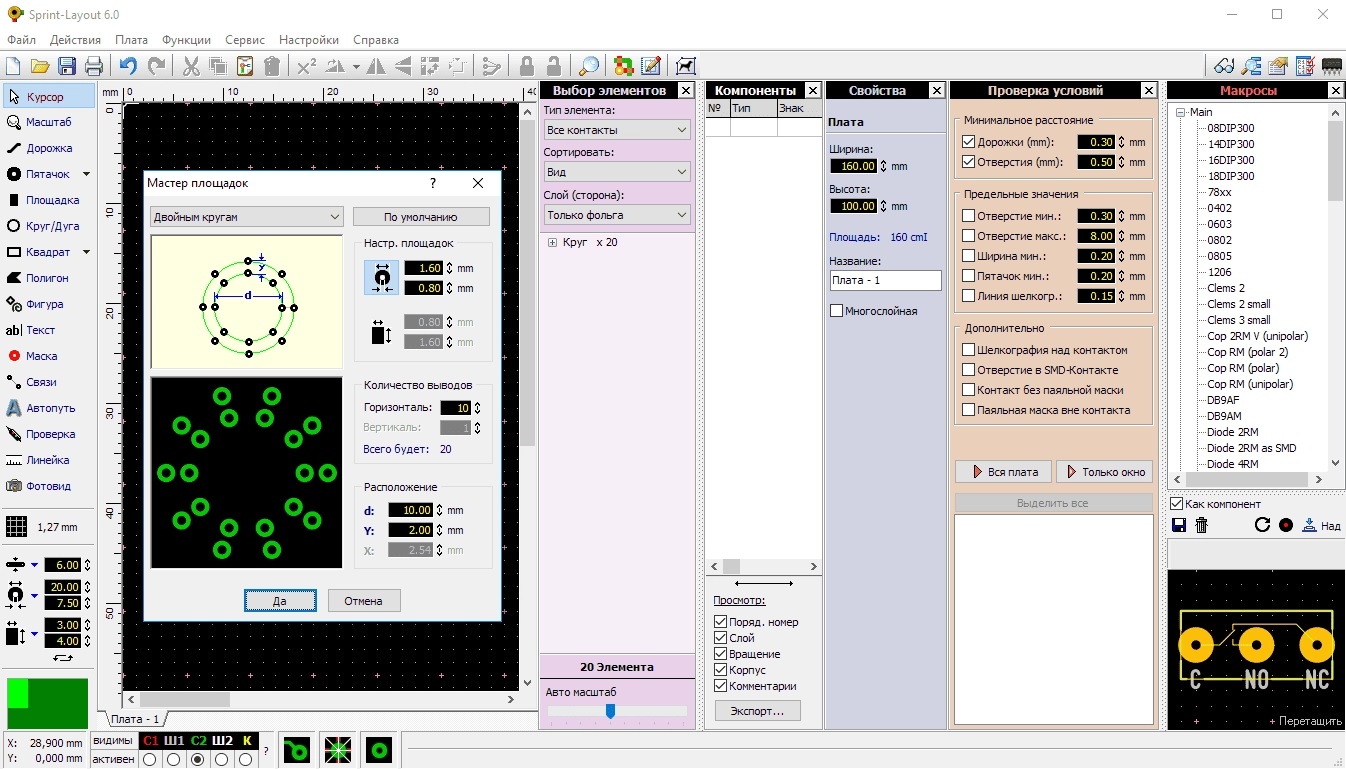The height and width of the screenshot is (769, 1346).
Task: Select the Дорожка track tool
Action: click(x=48, y=148)
